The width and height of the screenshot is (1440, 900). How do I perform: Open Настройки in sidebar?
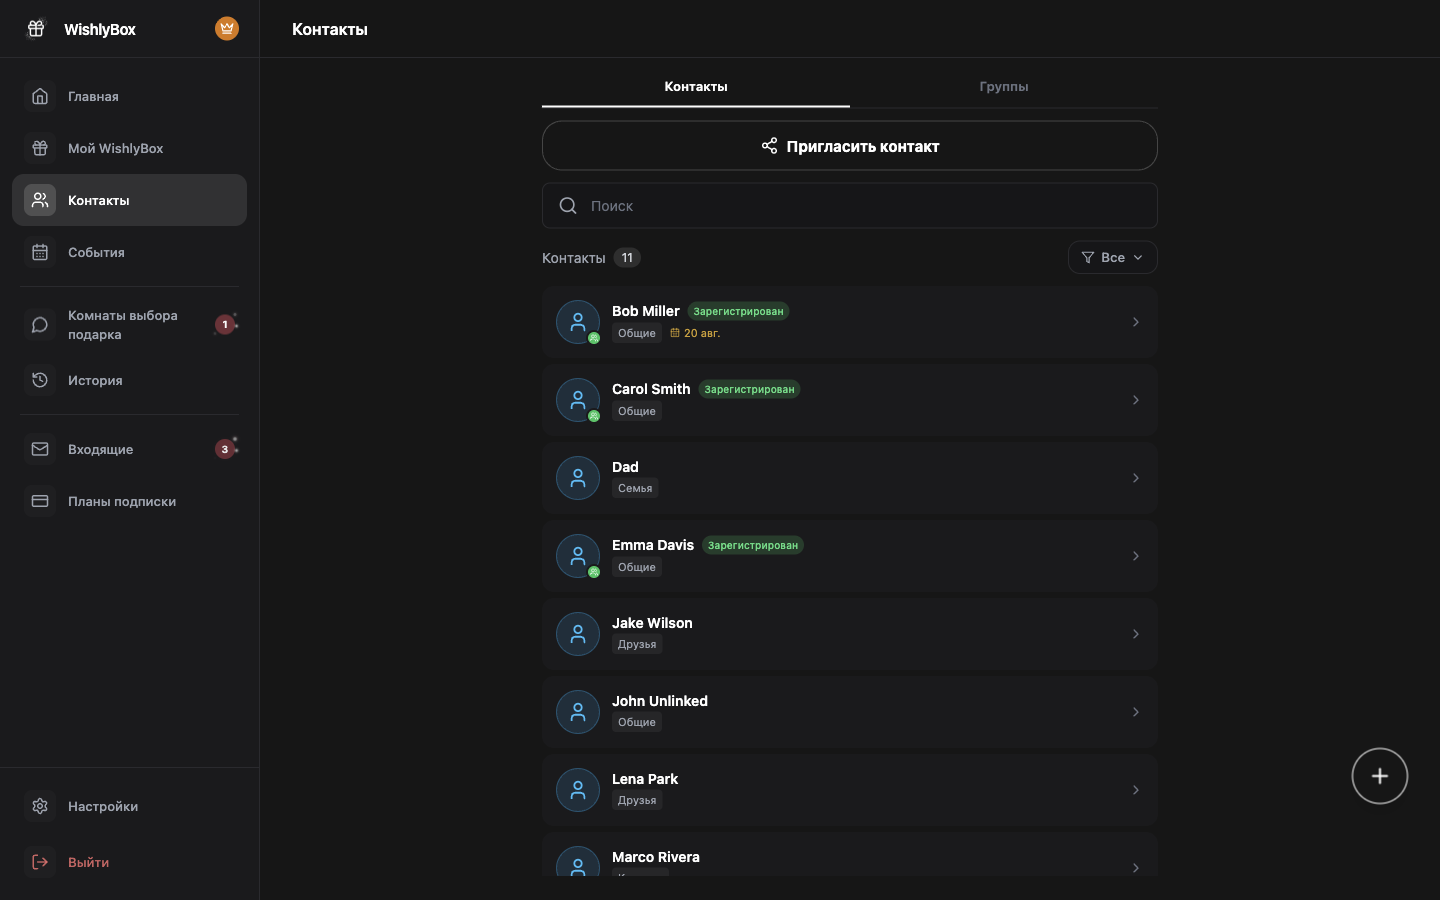[x=129, y=806]
